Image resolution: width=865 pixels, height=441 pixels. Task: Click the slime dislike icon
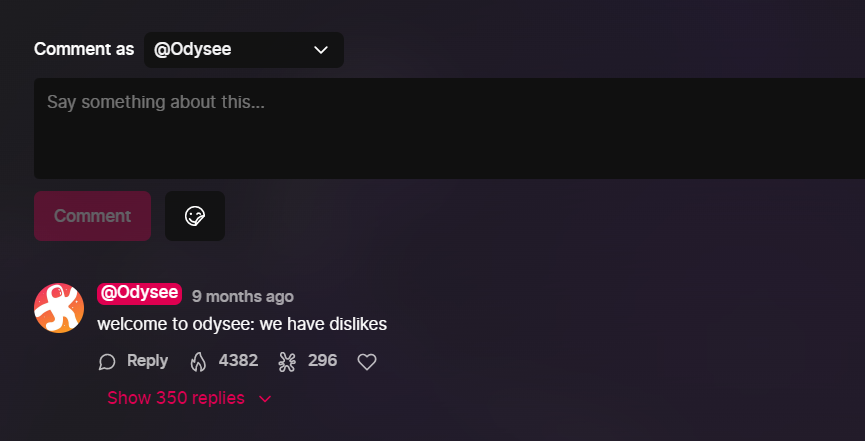point(287,362)
